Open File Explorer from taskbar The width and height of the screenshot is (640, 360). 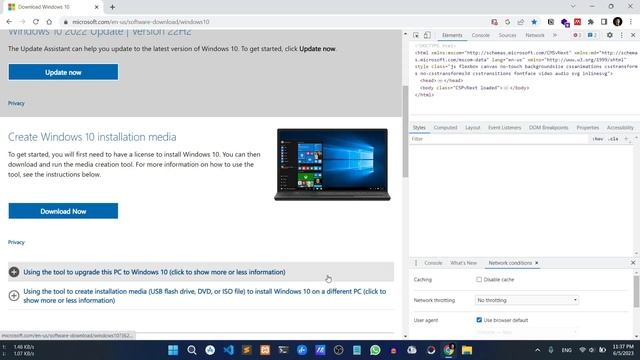tap(467, 350)
